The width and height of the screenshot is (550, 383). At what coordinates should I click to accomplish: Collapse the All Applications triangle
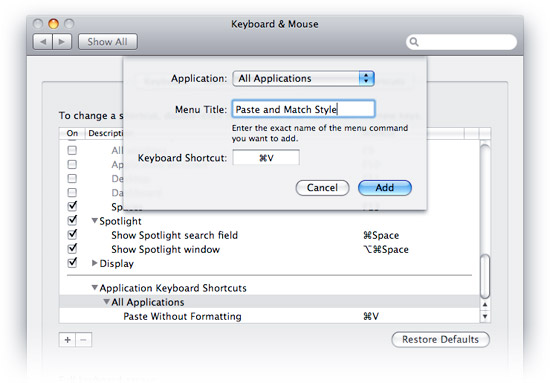coord(107,302)
